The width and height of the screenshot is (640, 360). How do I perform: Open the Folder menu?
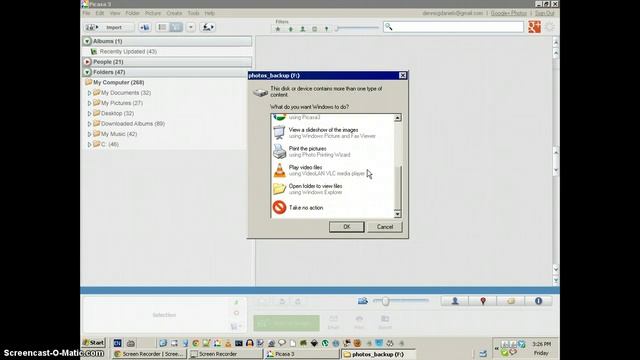coord(133,13)
